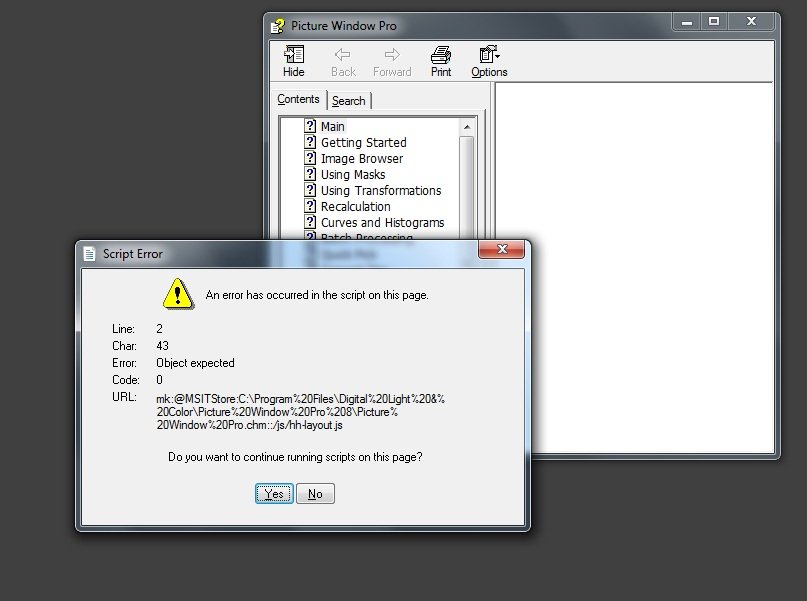Click No in the Script Error dialog

pyautogui.click(x=314, y=493)
